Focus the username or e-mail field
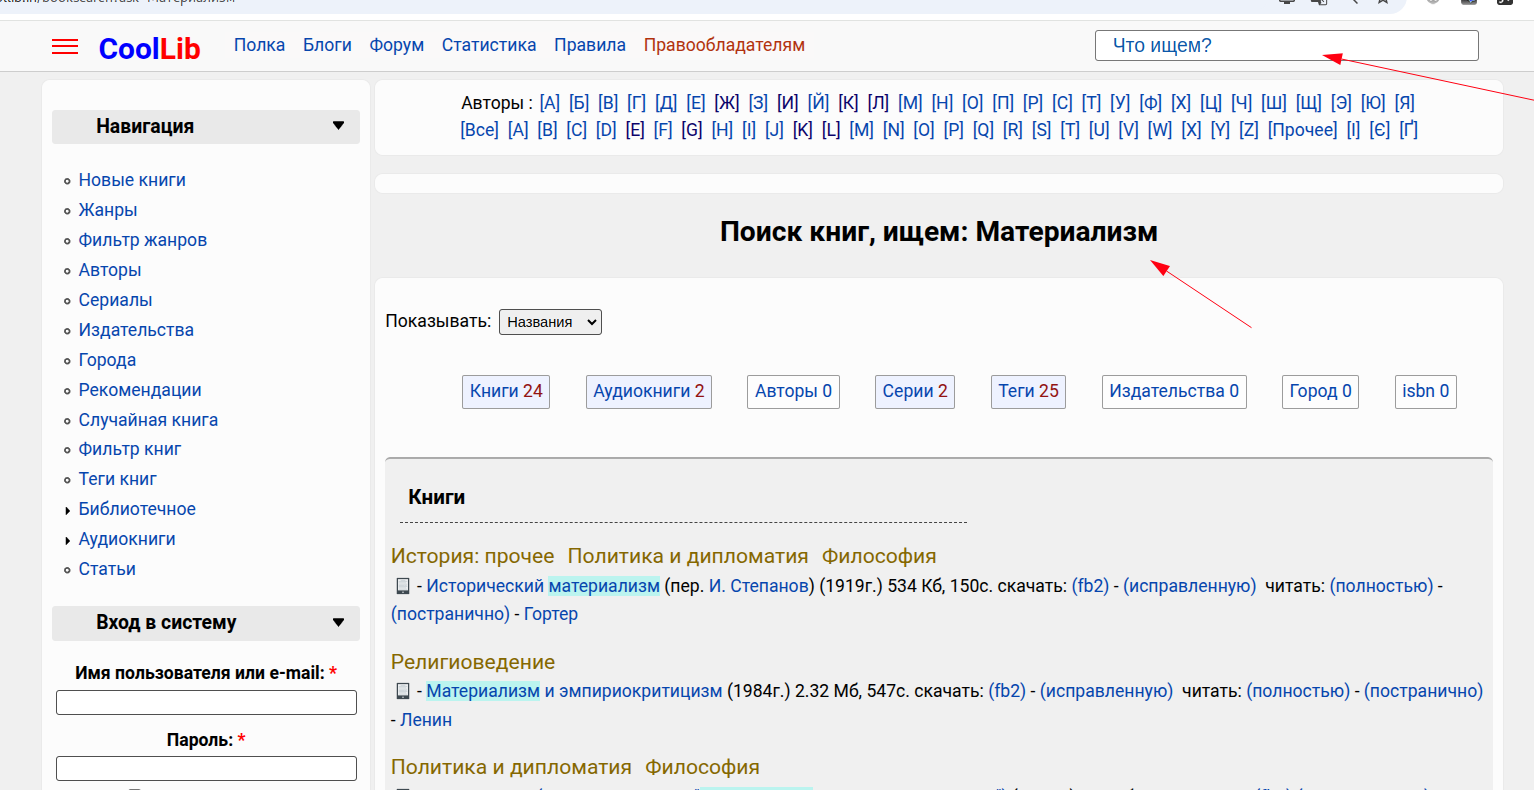The height and width of the screenshot is (790, 1534). [x=206, y=703]
